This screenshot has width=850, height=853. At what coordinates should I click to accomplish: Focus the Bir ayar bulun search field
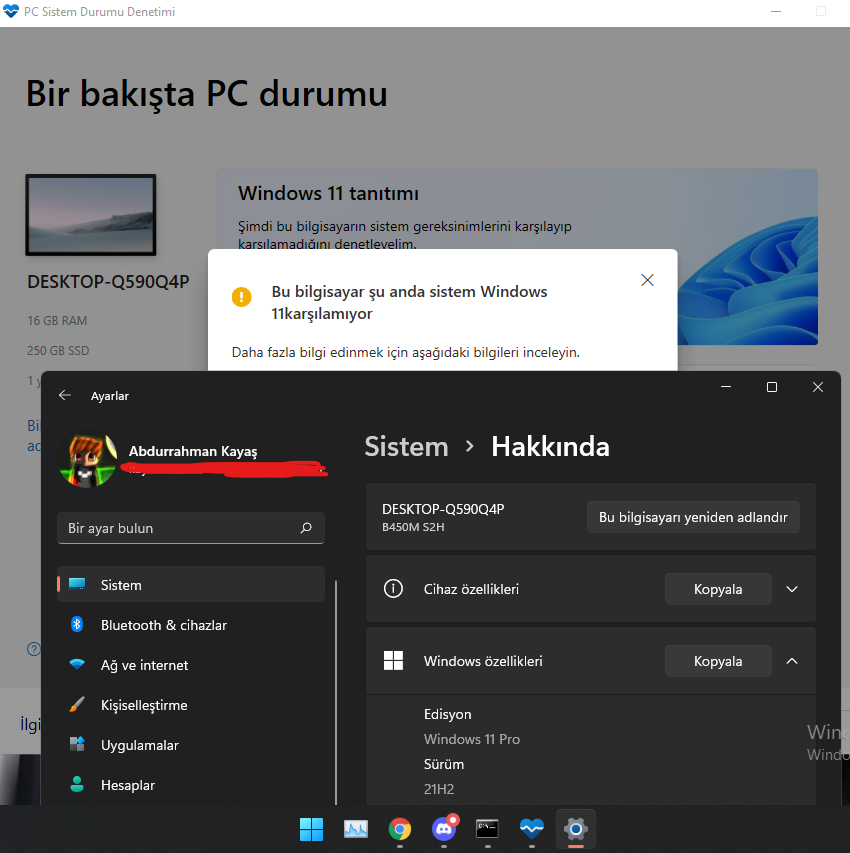191,528
